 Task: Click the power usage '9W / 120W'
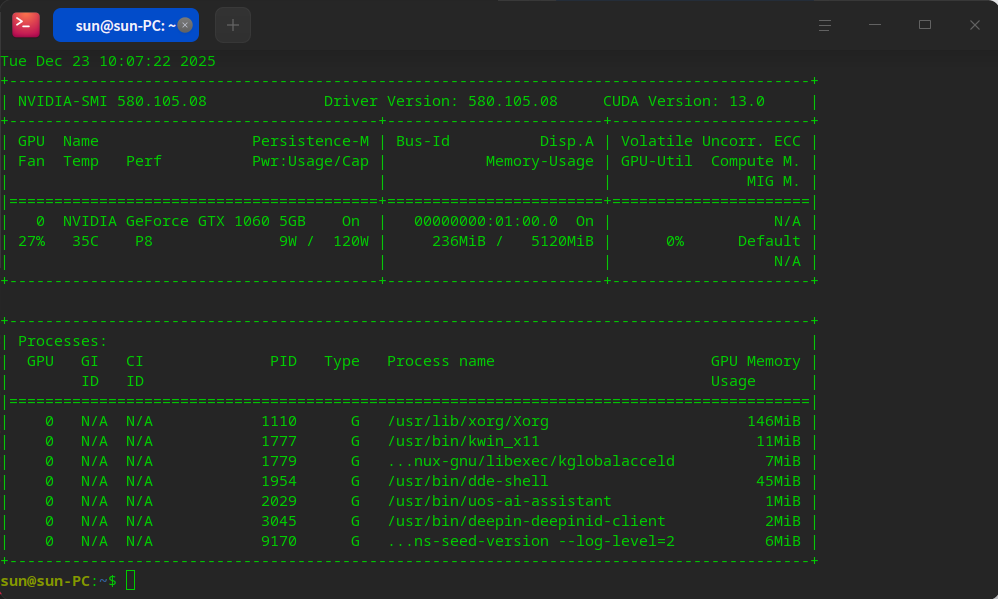point(324,241)
